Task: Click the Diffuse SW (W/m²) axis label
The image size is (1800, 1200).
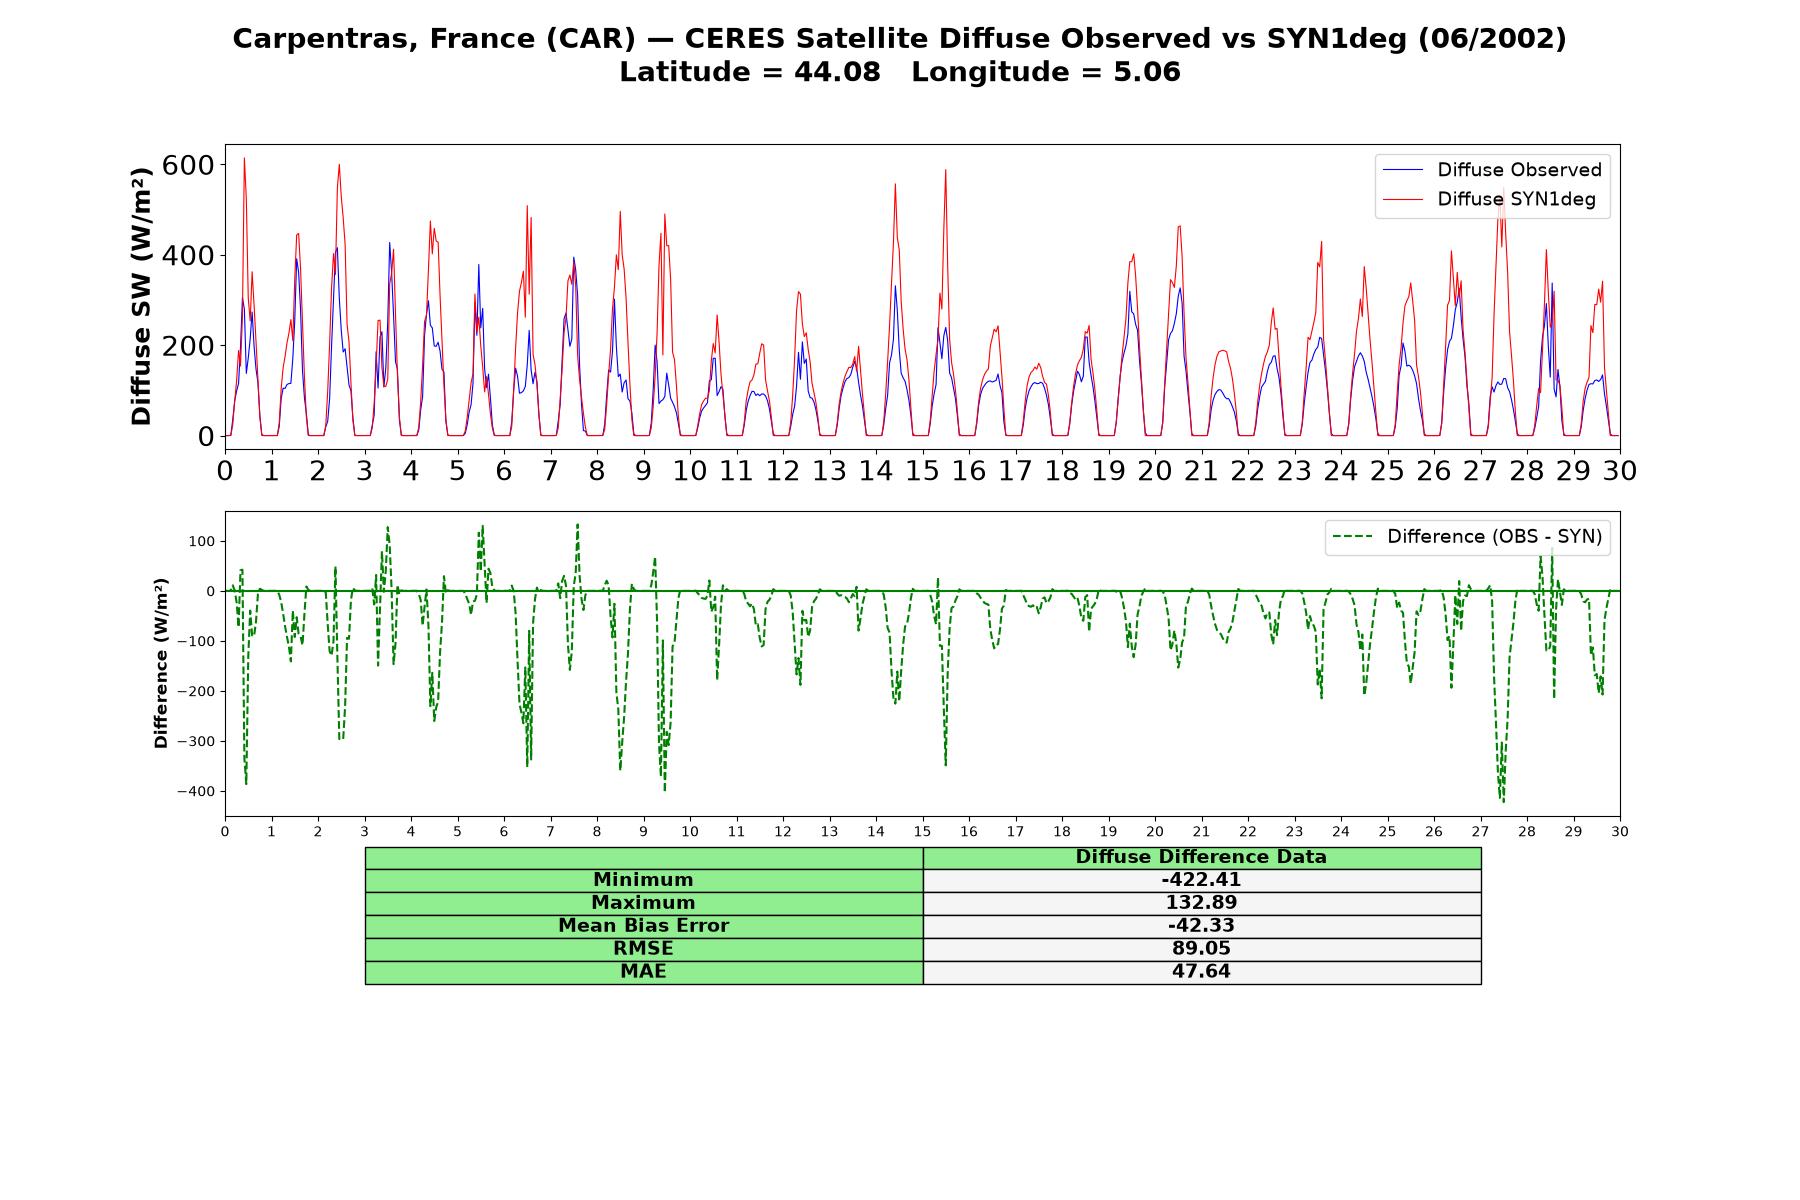Action: click(x=142, y=296)
